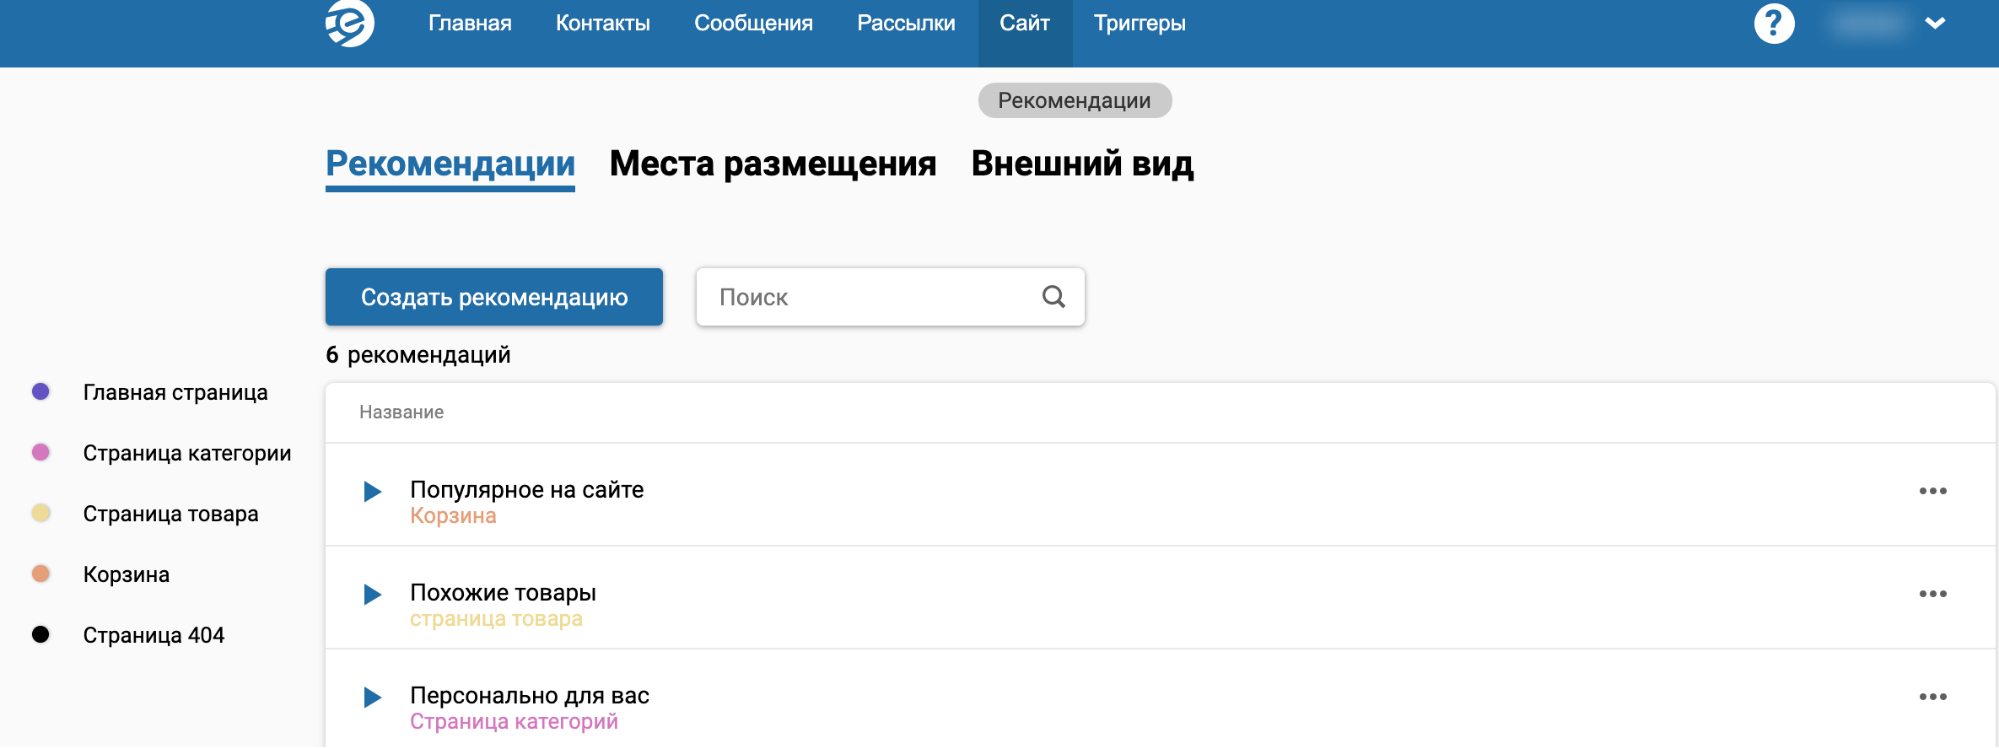Viewport: 1999px width, 748px height.
Task: Select the Страница 404 legend label
Action: coord(154,635)
